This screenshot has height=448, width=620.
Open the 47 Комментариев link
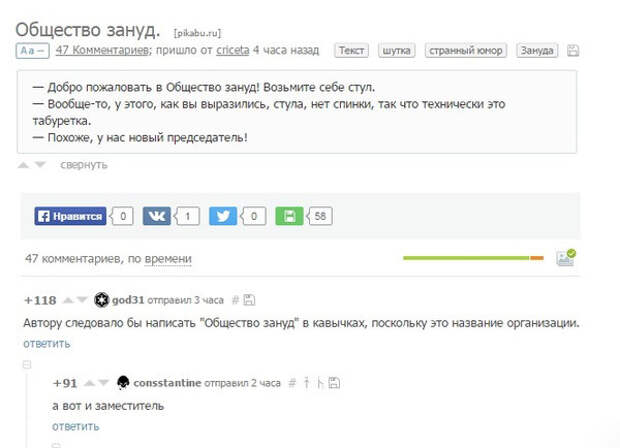pyautogui.click(x=102, y=50)
